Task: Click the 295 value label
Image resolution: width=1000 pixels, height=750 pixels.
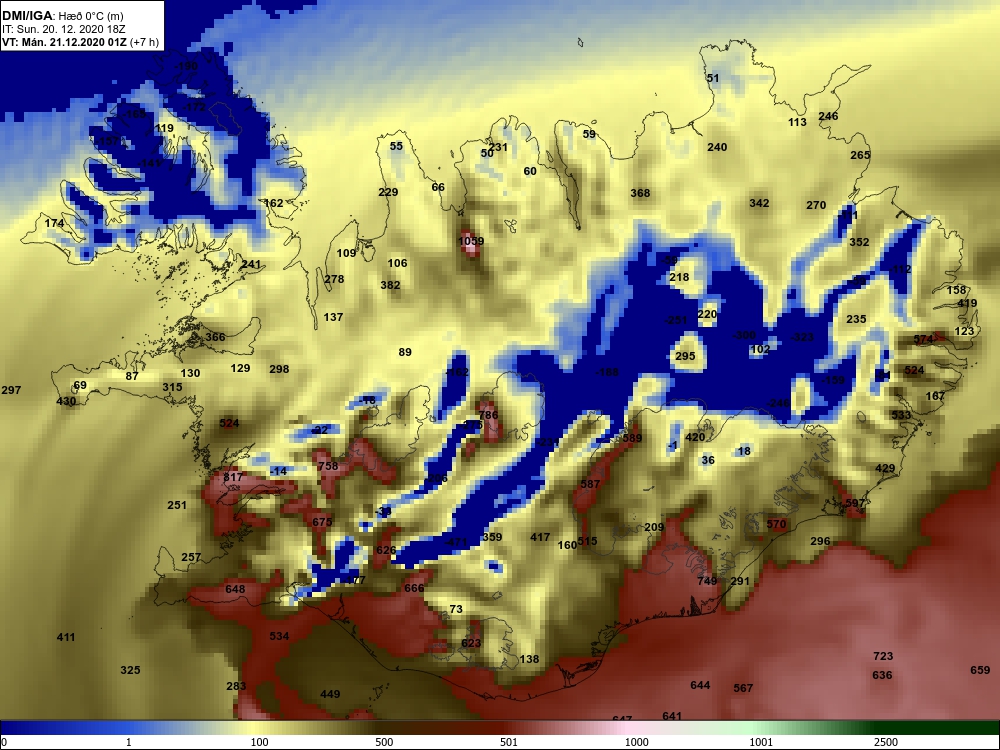Action: point(685,356)
